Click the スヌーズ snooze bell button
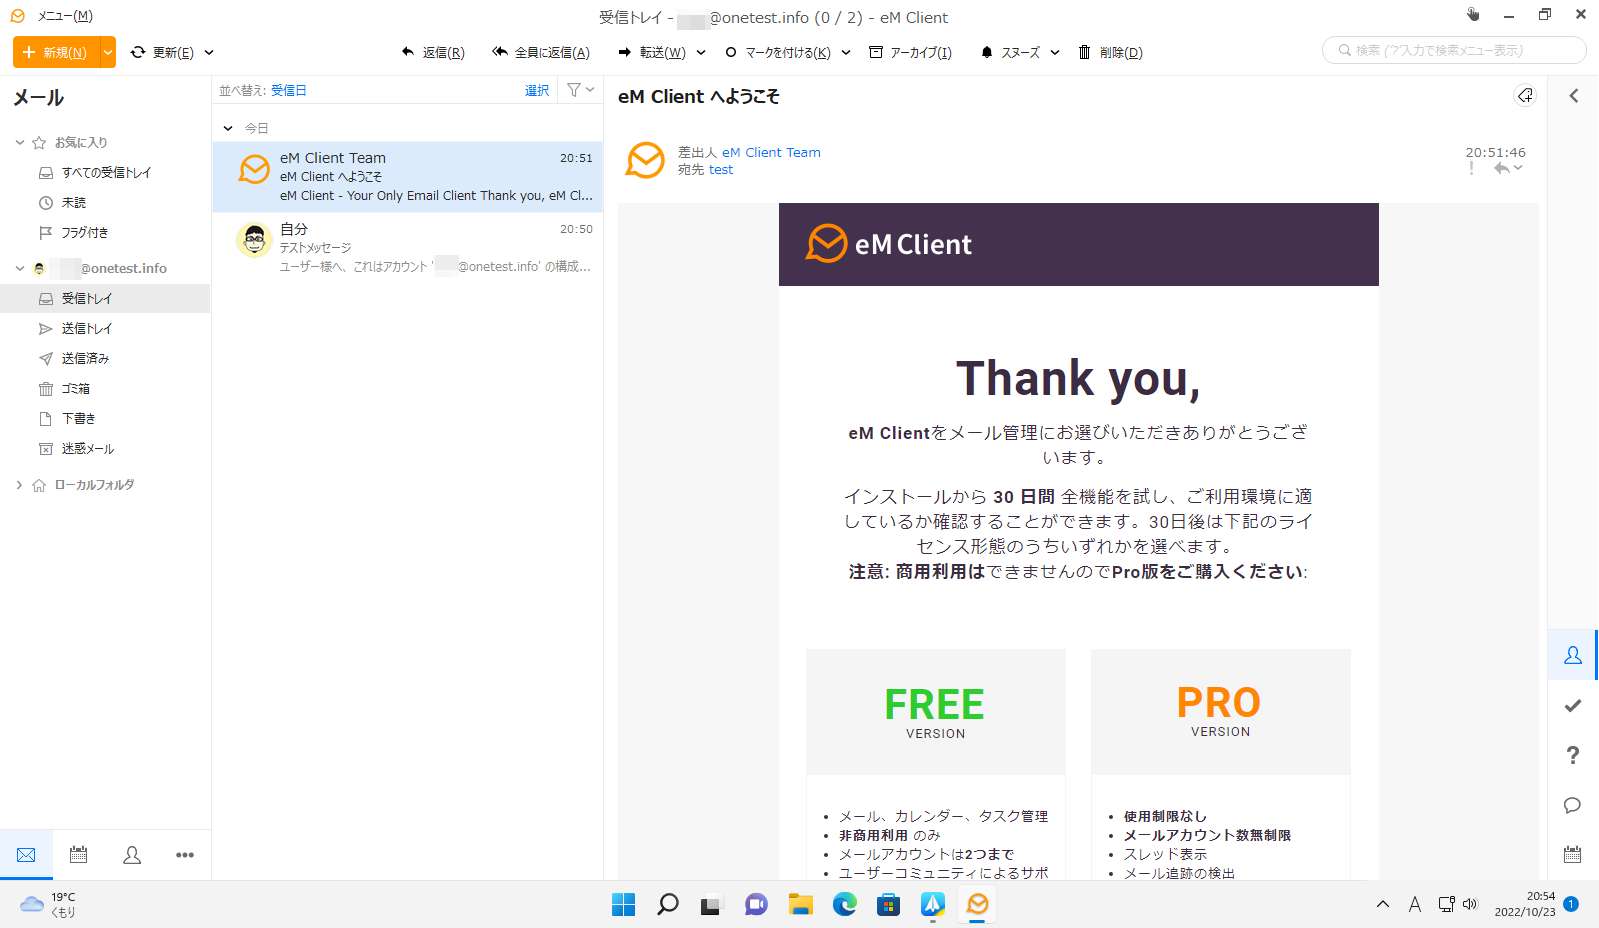 click(x=1010, y=52)
